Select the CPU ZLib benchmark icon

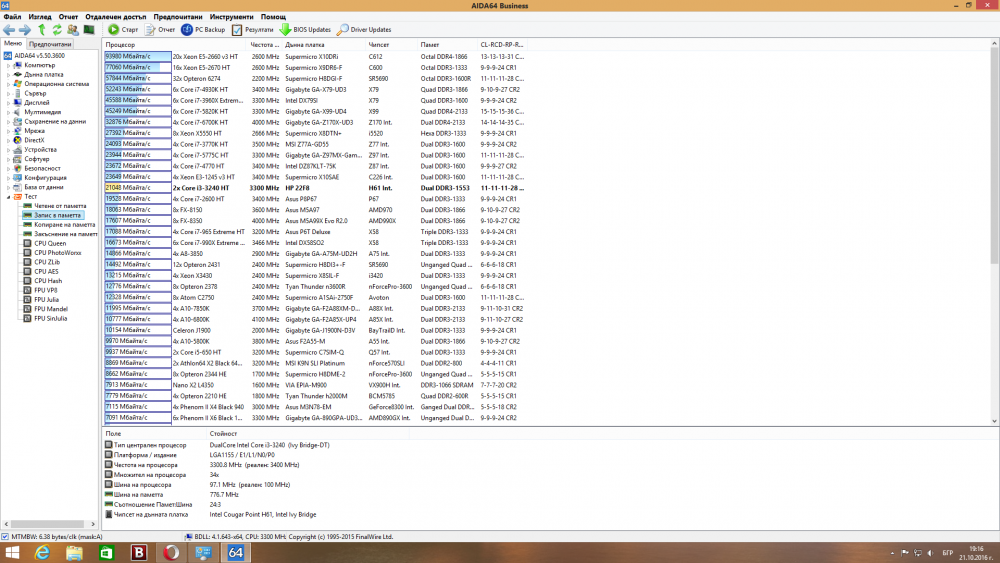pos(27,262)
